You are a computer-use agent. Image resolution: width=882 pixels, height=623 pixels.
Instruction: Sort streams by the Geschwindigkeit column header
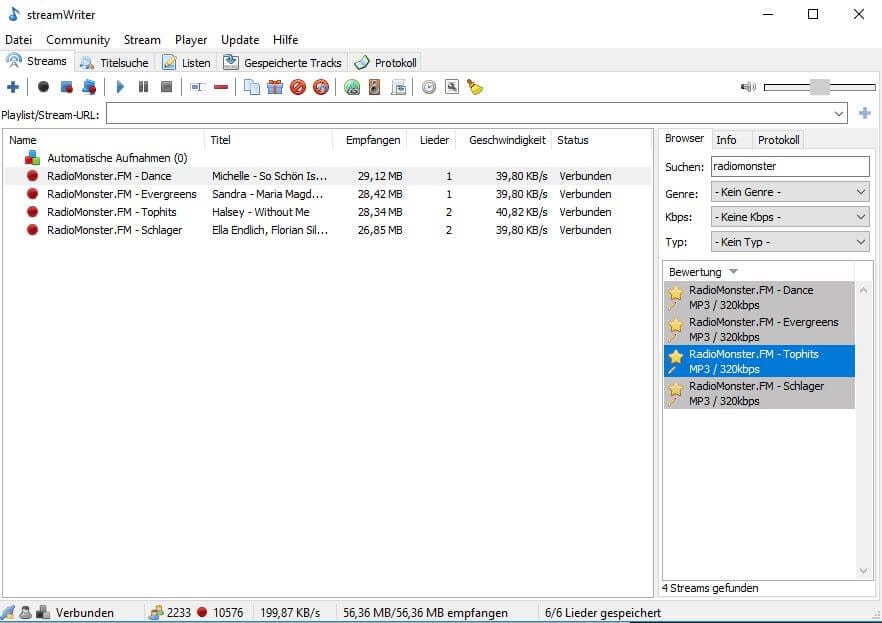click(x=507, y=140)
